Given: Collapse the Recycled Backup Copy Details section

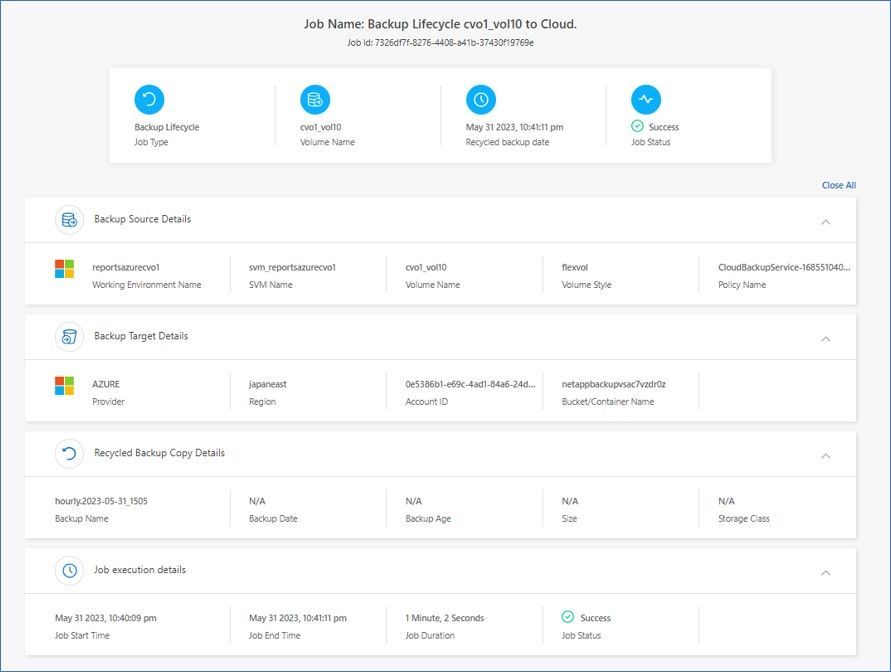Looking at the screenshot, I should tap(825, 455).
